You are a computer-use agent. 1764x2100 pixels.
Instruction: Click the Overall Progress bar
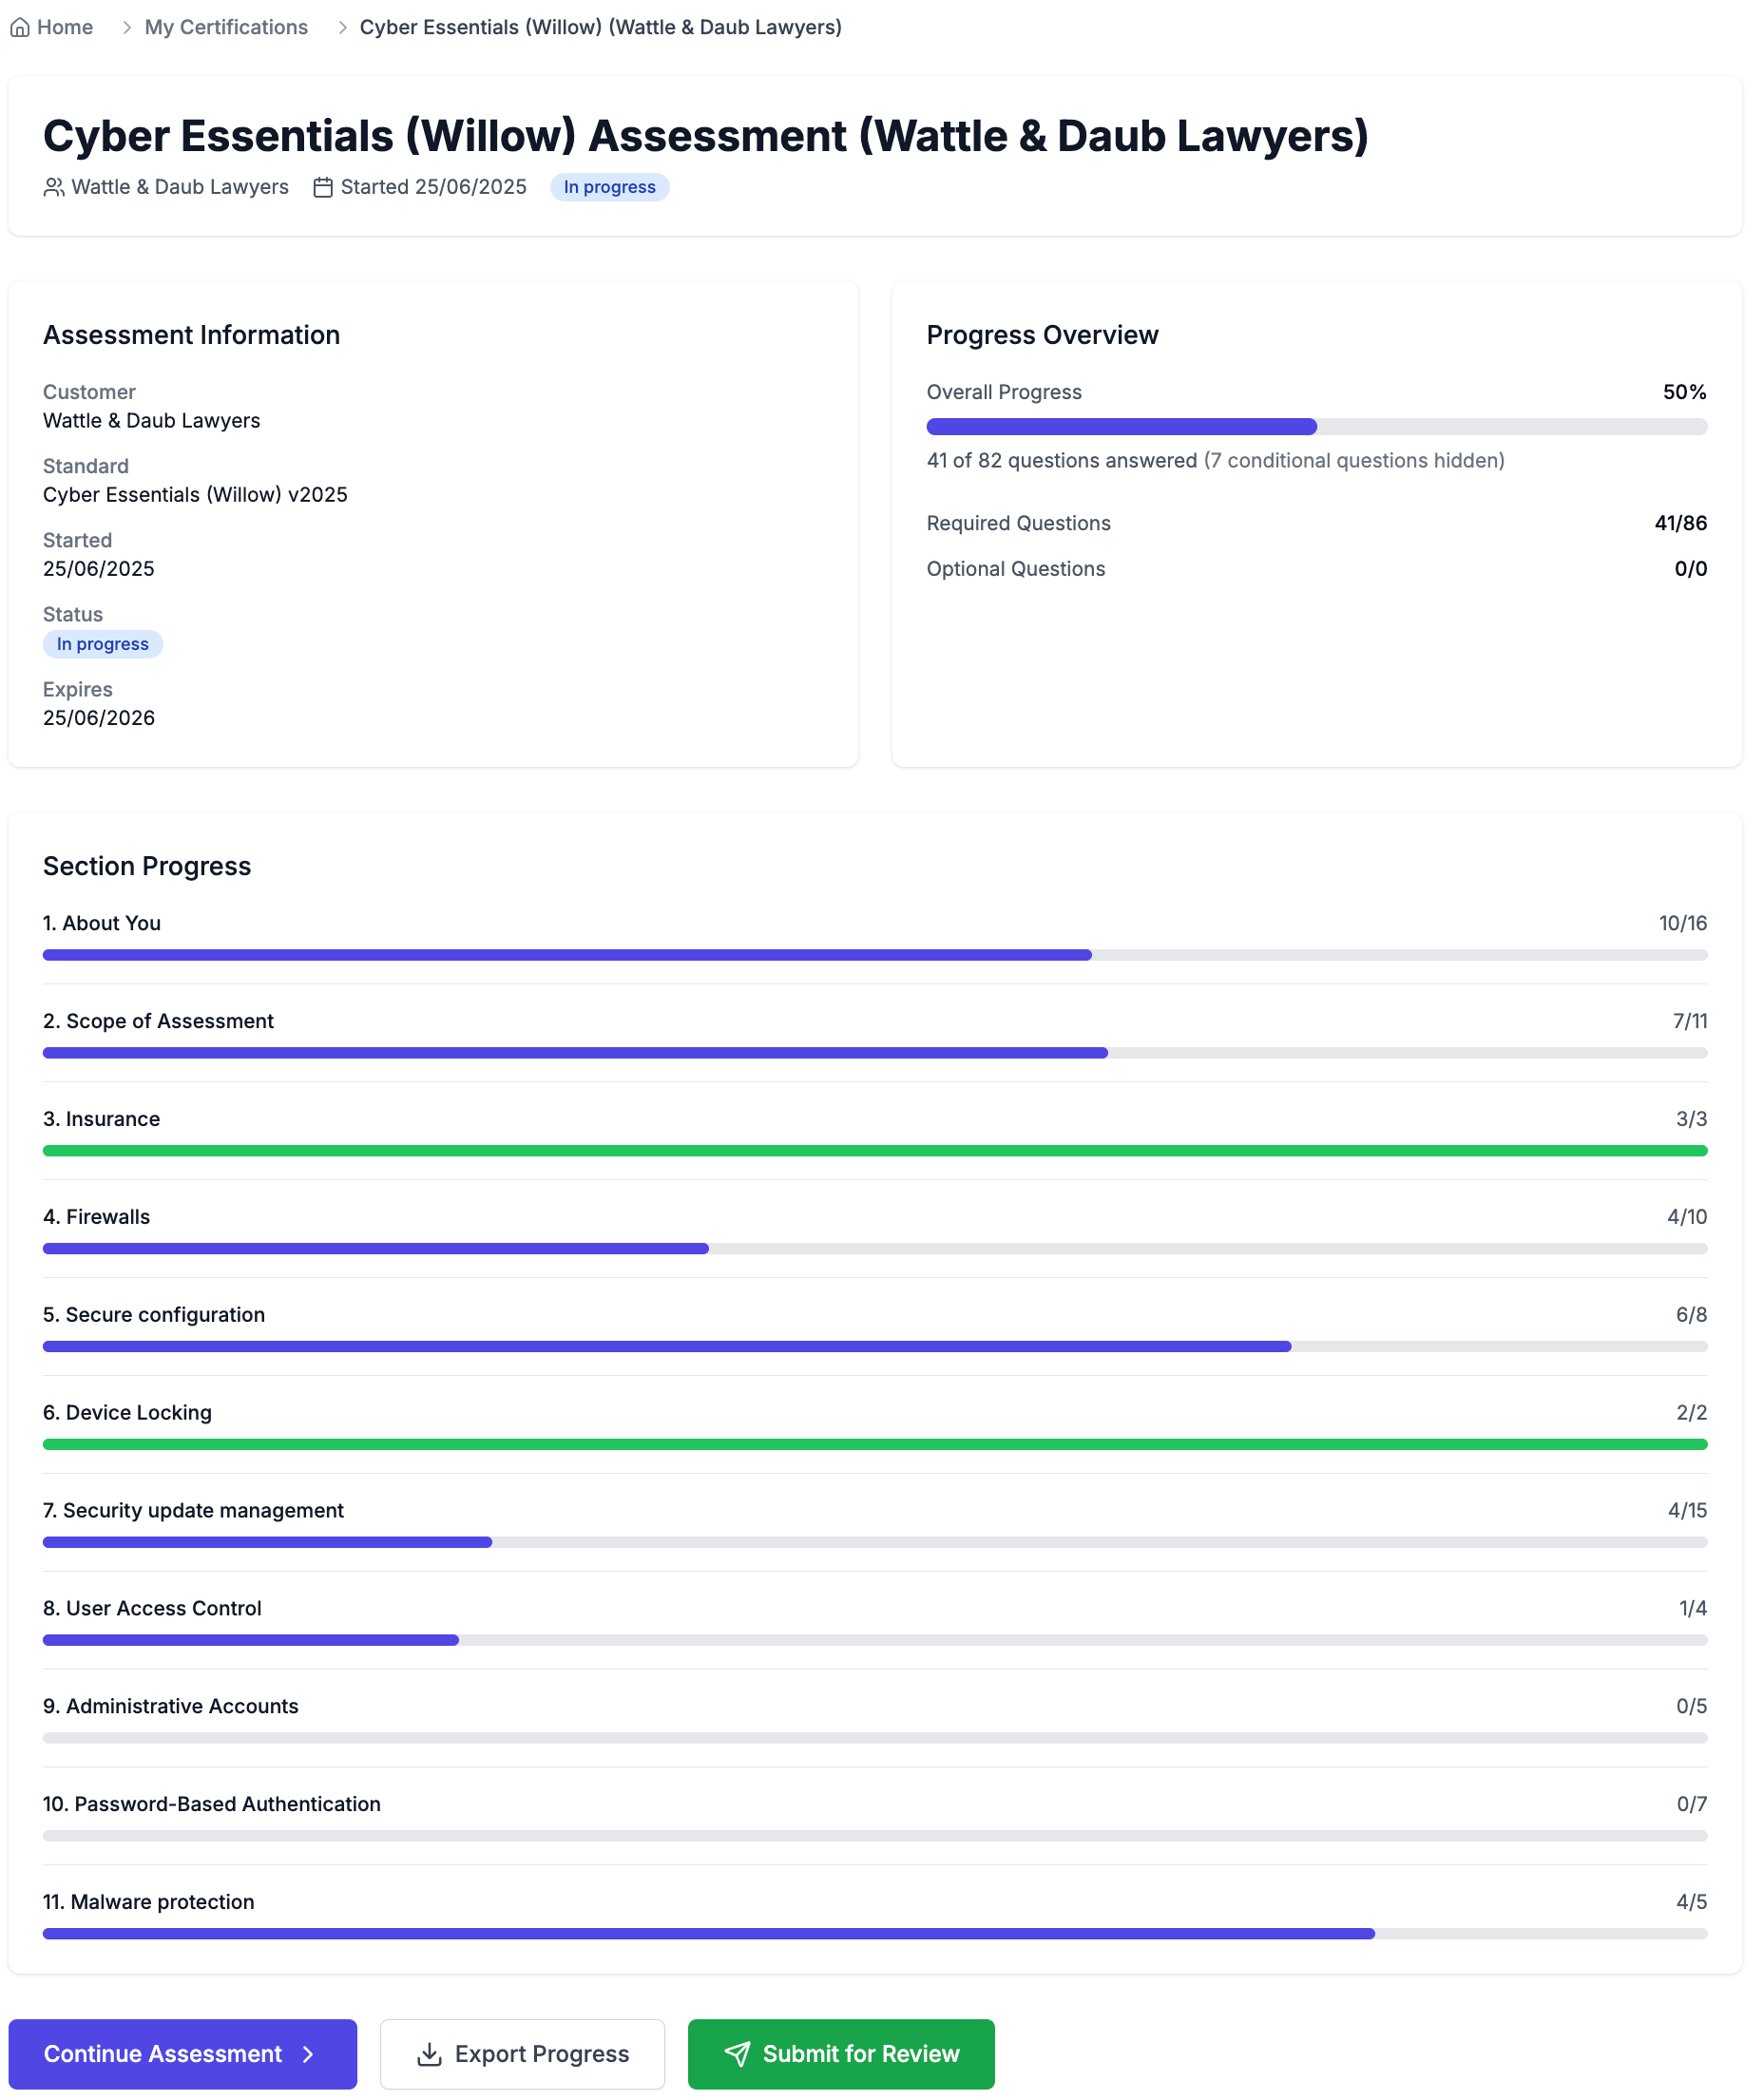pyautogui.click(x=1316, y=427)
